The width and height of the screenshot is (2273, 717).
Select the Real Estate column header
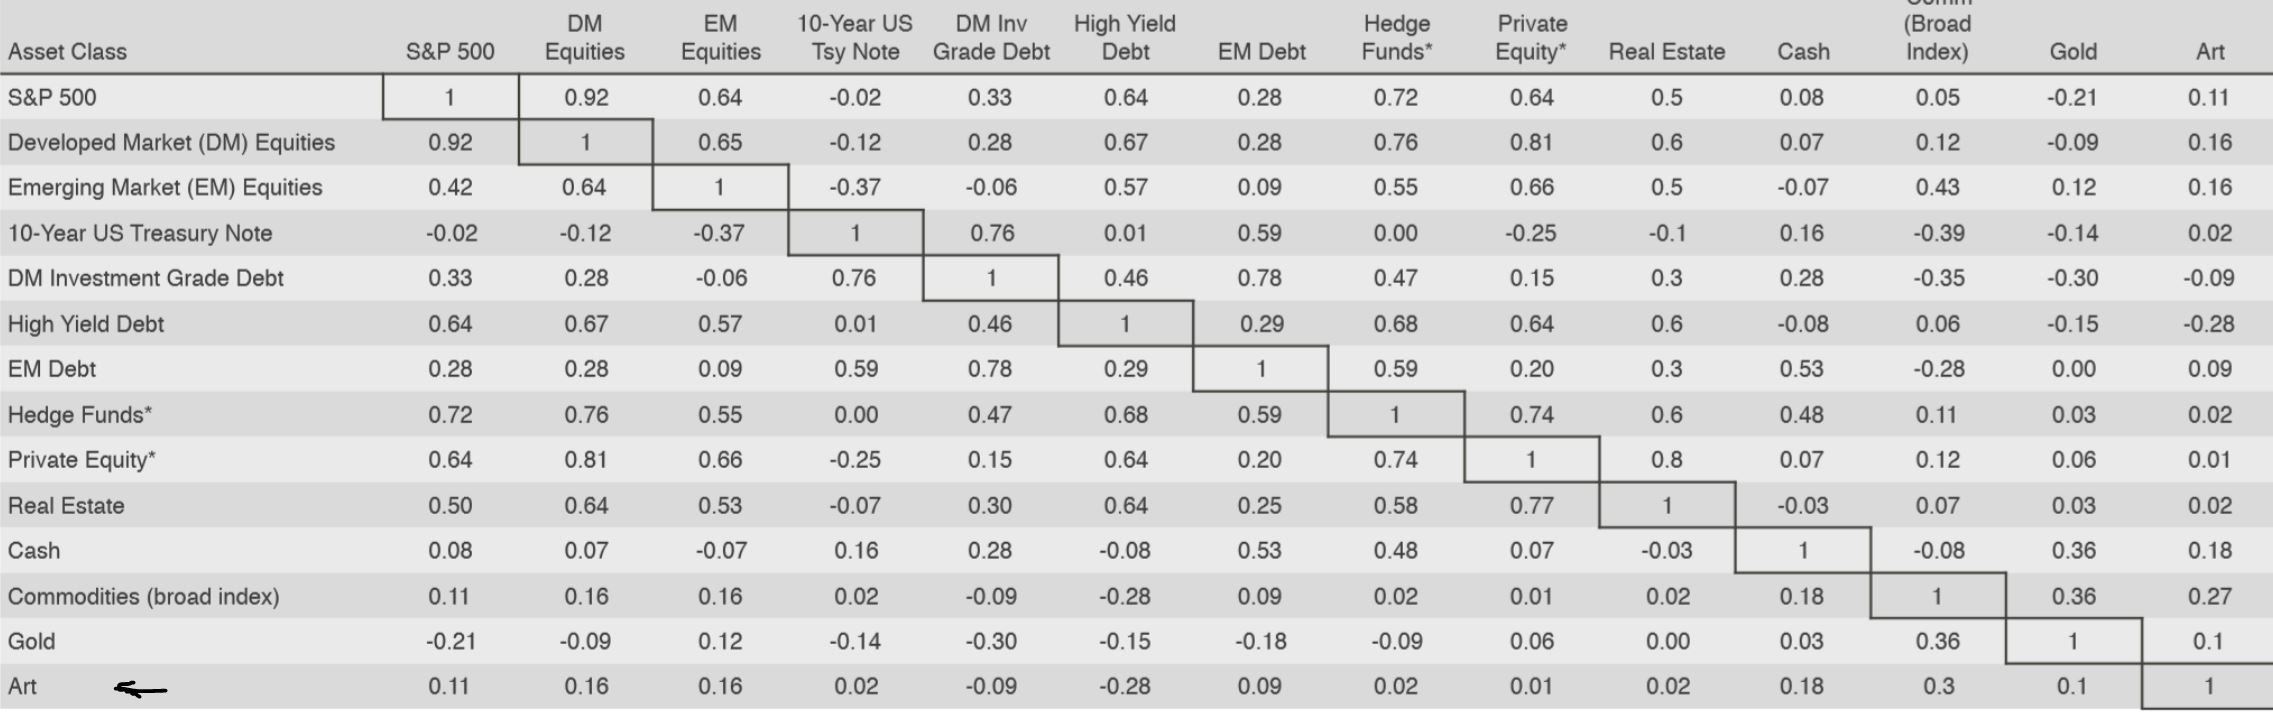tap(1666, 52)
